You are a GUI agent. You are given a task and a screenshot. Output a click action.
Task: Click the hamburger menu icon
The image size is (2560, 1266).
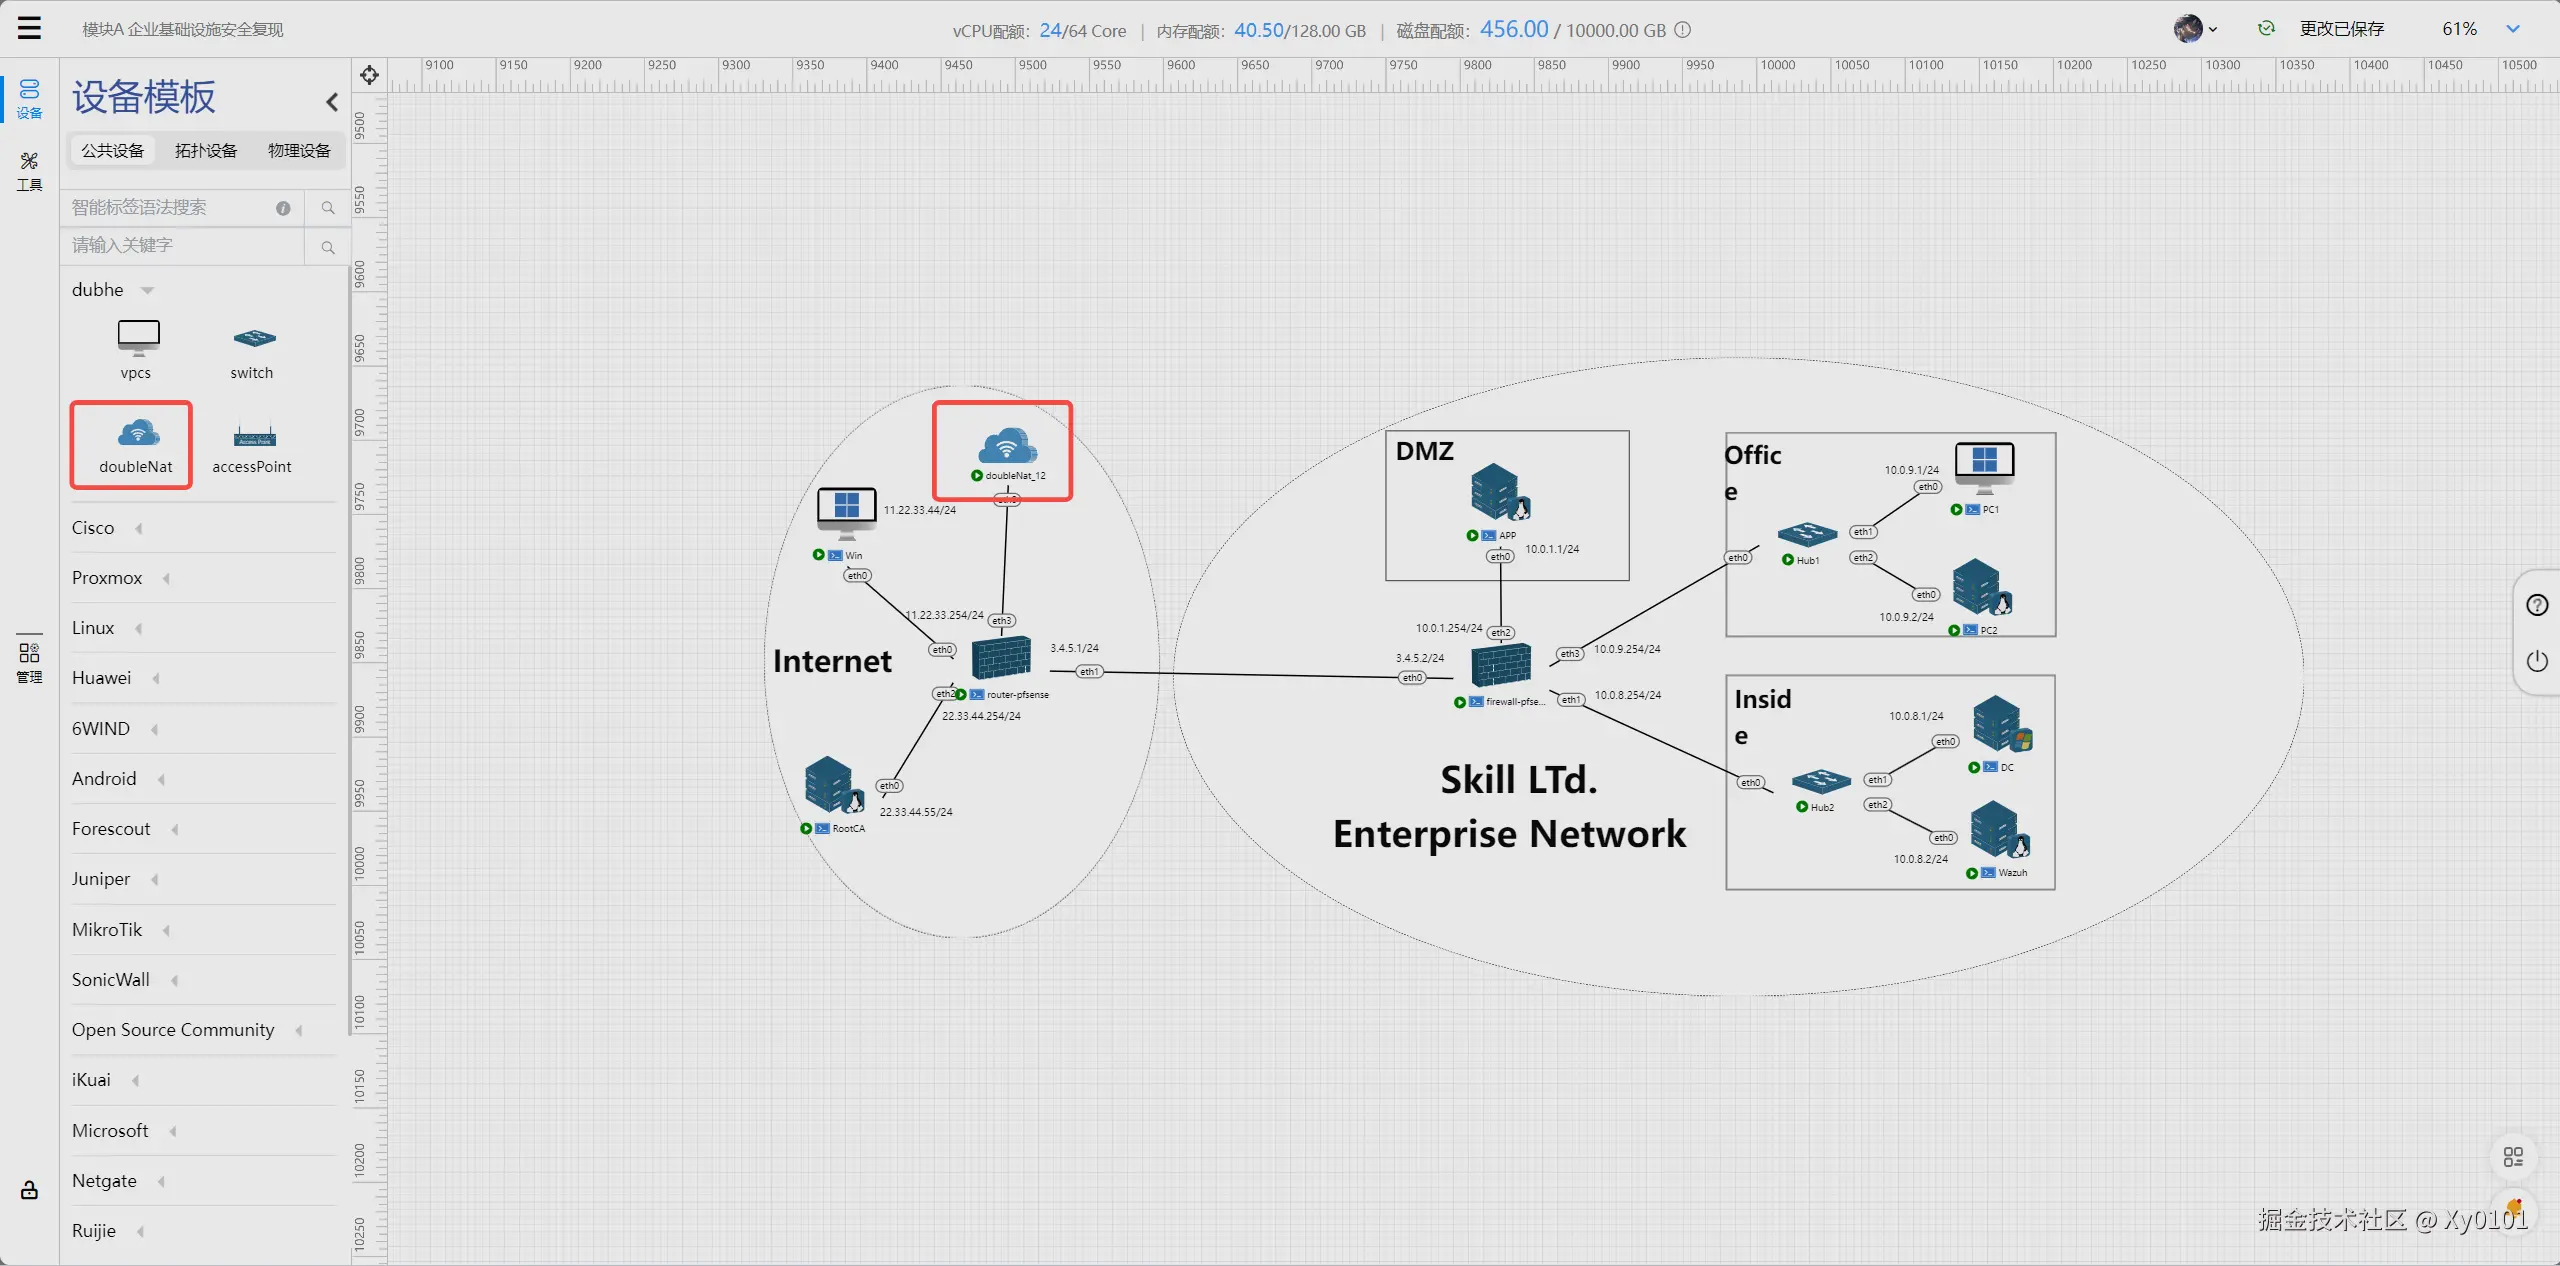tap(30, 28)
